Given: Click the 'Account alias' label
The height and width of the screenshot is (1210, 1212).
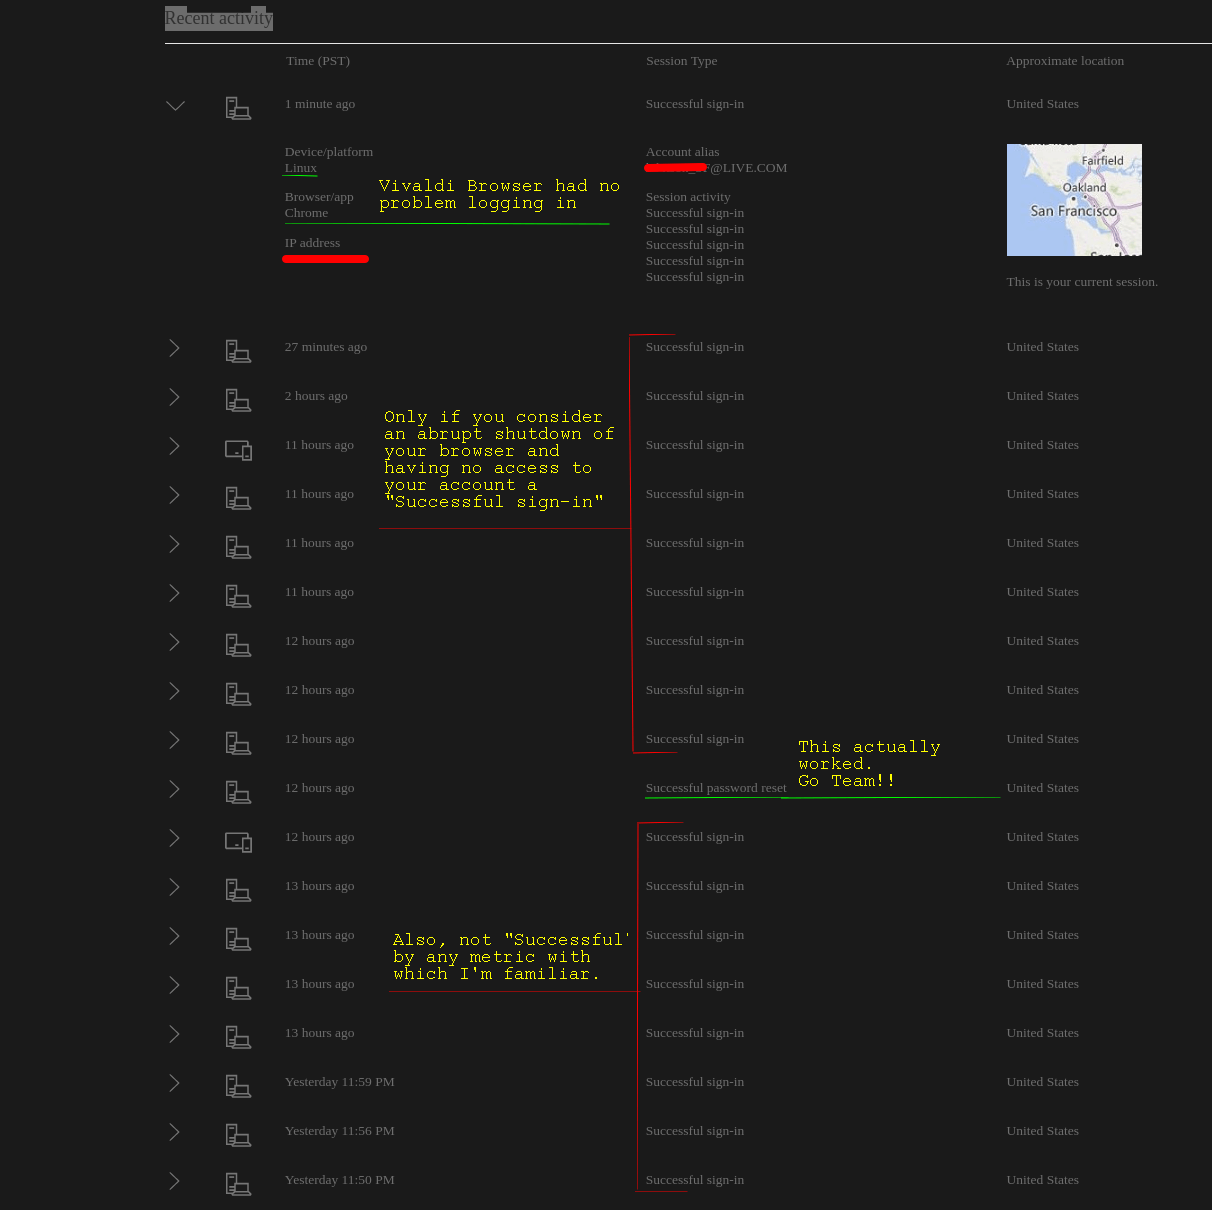Looking at the screenshot, I should [682, 152].
